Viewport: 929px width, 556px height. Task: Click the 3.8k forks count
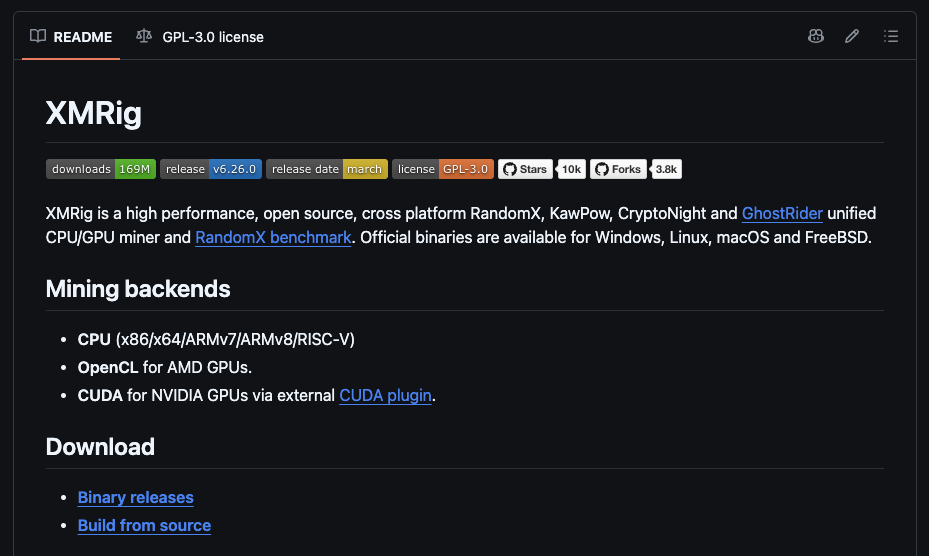click(x=666, y=169)
